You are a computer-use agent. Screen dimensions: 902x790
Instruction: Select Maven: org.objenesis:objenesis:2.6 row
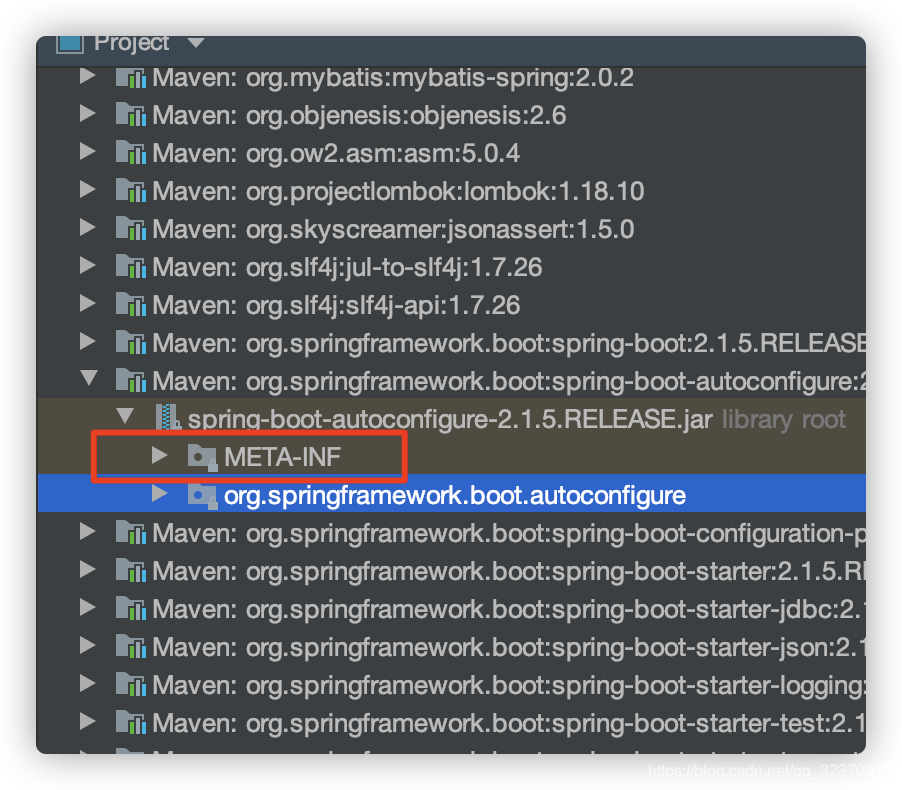tap(452, 115)
